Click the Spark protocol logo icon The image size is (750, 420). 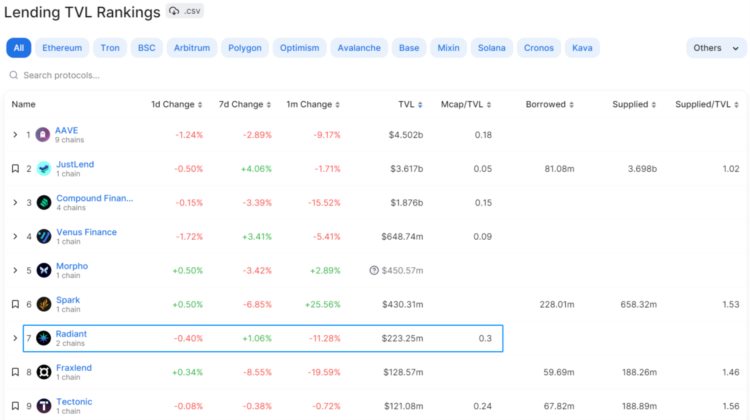(43, 304)
